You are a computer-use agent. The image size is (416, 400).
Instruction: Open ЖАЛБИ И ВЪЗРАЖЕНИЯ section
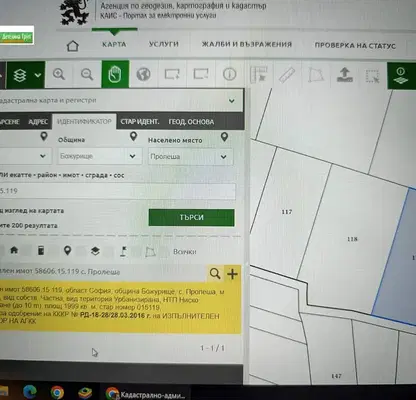pos(247,44)
